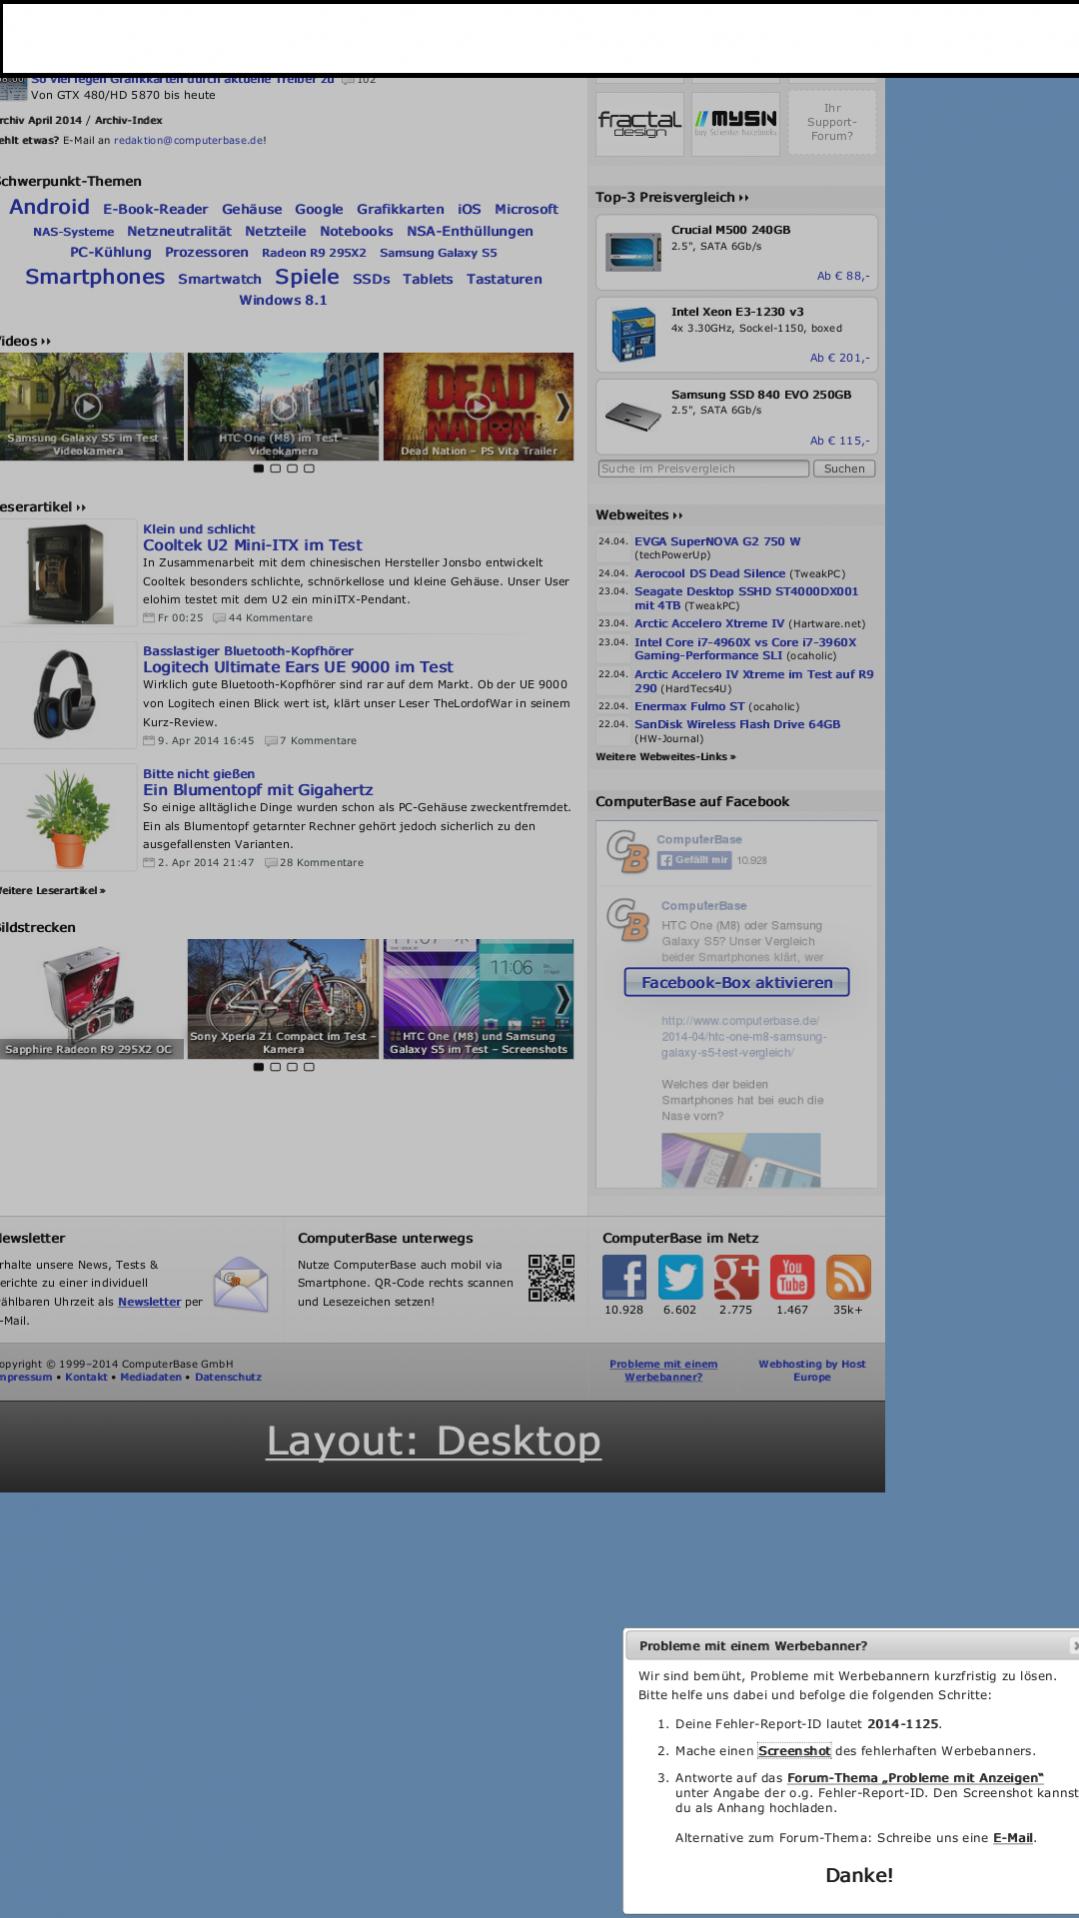Click the Logitech headphones thumbnail

[x=68, y=694]
